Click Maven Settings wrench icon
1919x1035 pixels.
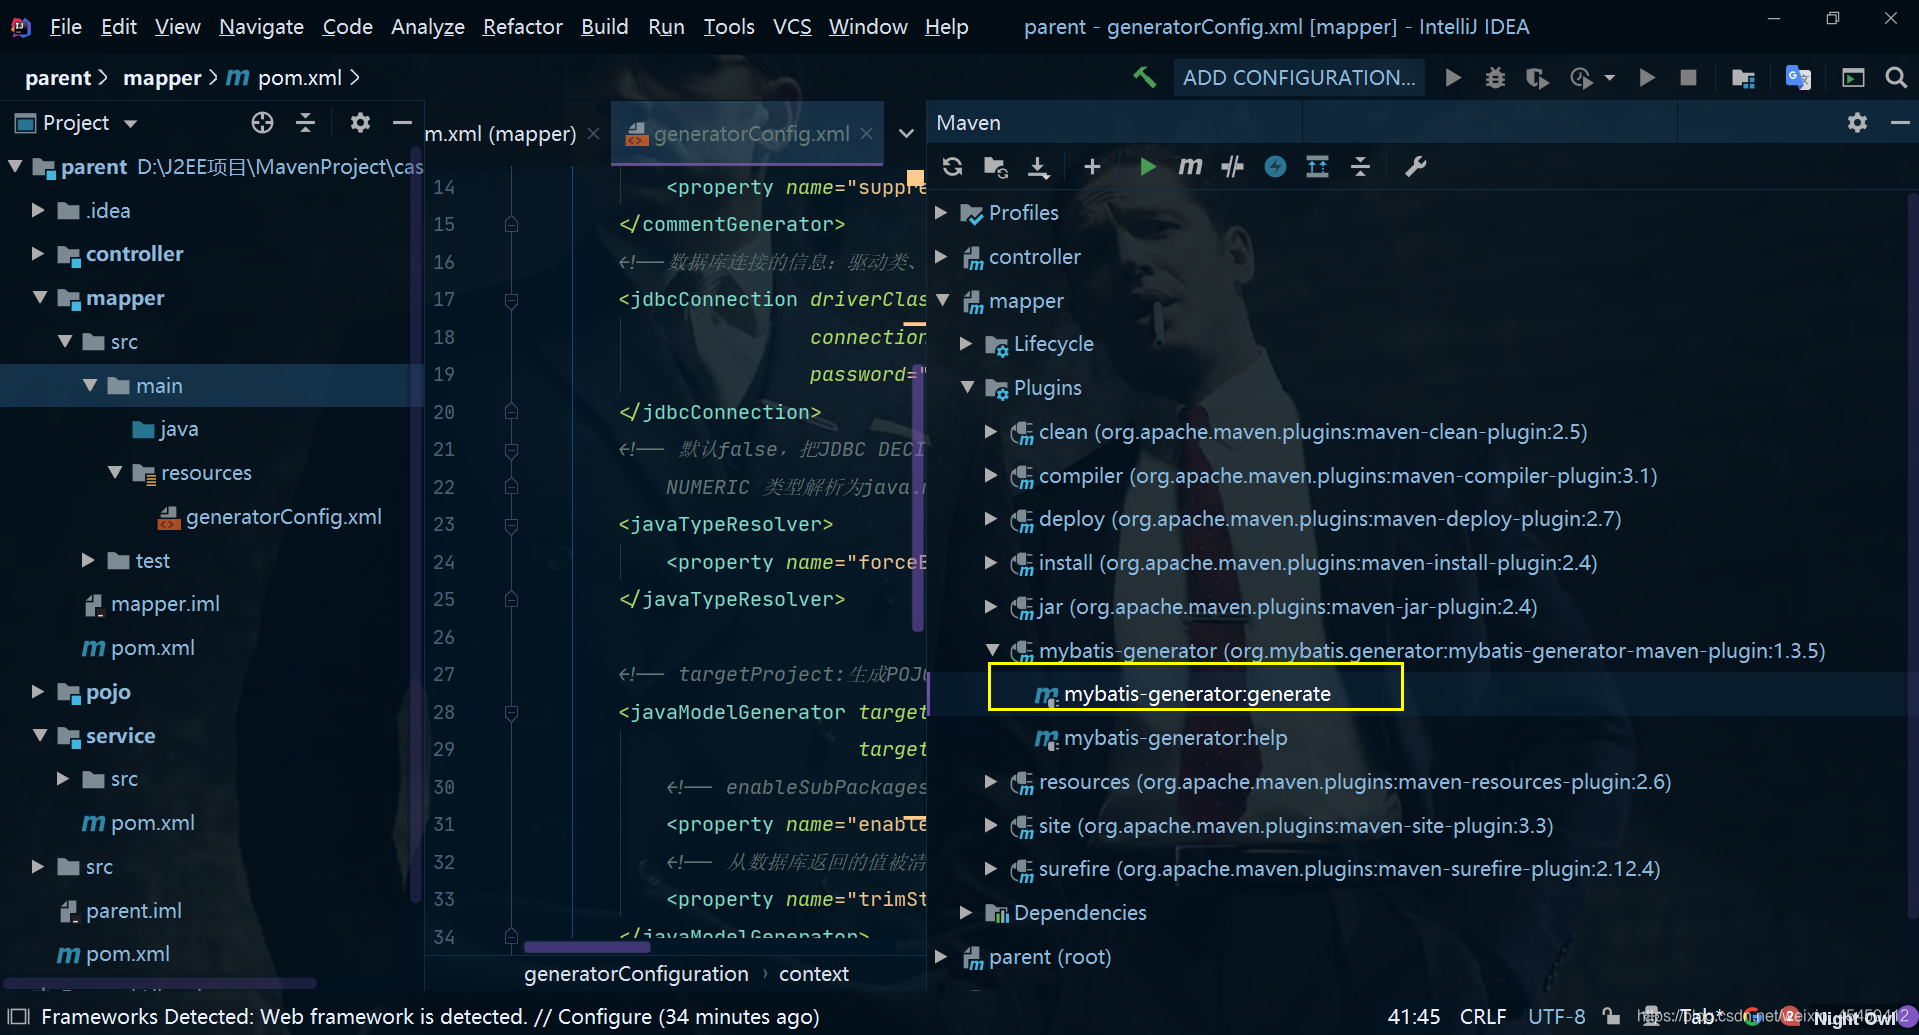[1415, 167]
